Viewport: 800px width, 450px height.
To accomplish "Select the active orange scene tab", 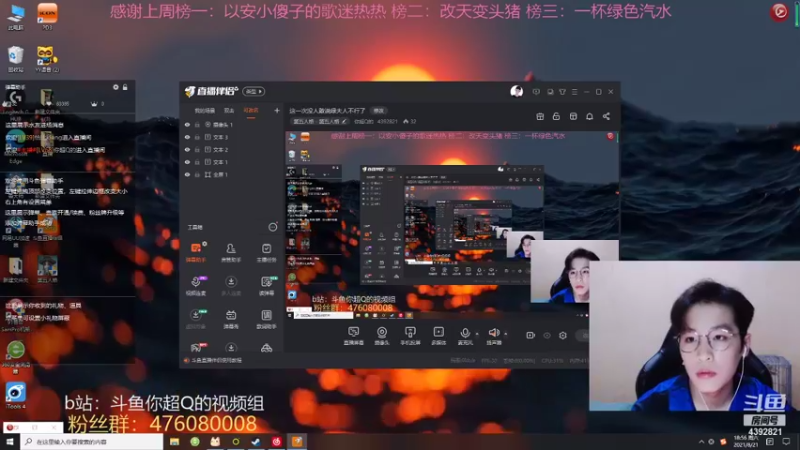I will pyautogui.click(x=251, y=111).
